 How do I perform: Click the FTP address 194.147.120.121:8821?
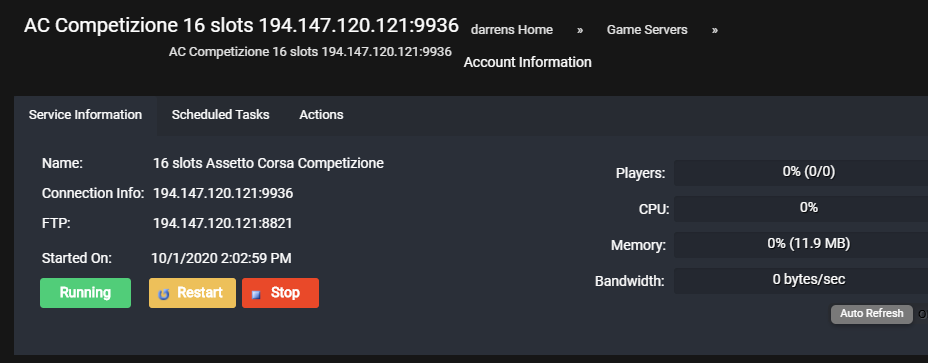pos(223,224)
